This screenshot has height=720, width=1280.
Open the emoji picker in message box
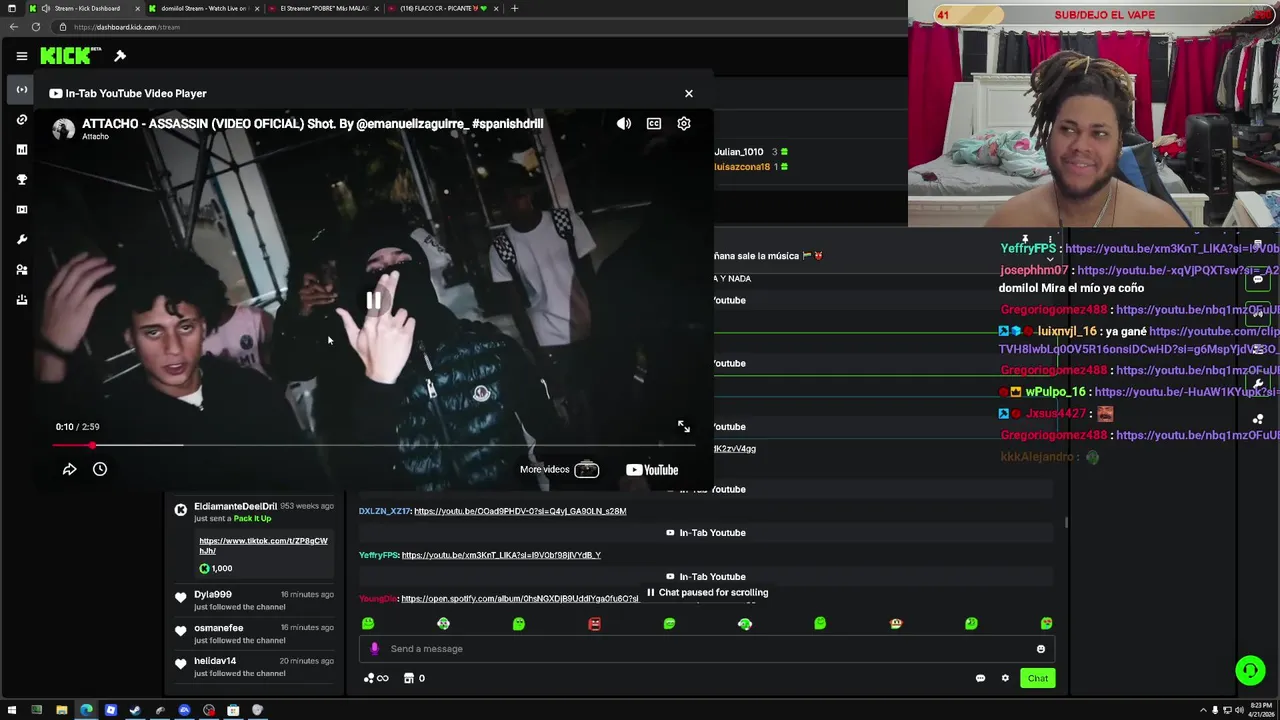click(x=1041, y=649)
